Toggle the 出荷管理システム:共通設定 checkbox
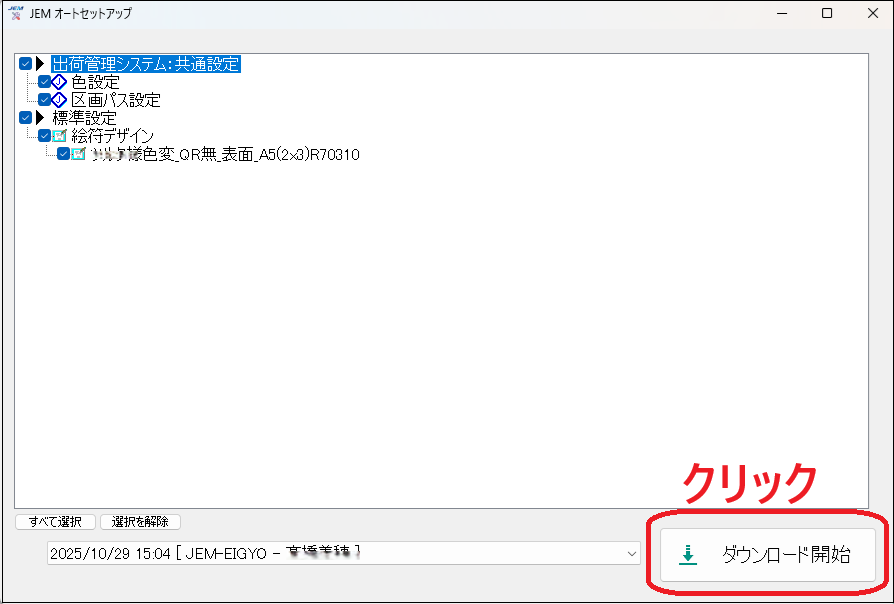The image size is (894, 604). (x=26, y=64)
